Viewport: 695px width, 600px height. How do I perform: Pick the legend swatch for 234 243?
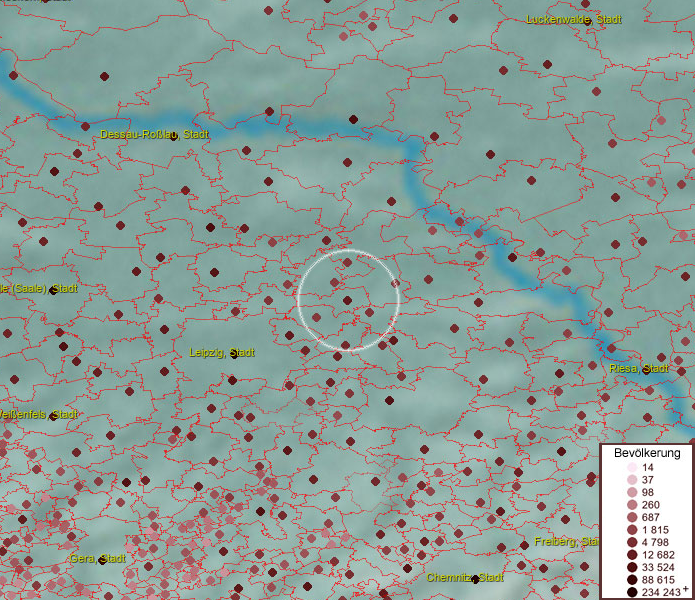pyautogui.click(x=632, y=592)
